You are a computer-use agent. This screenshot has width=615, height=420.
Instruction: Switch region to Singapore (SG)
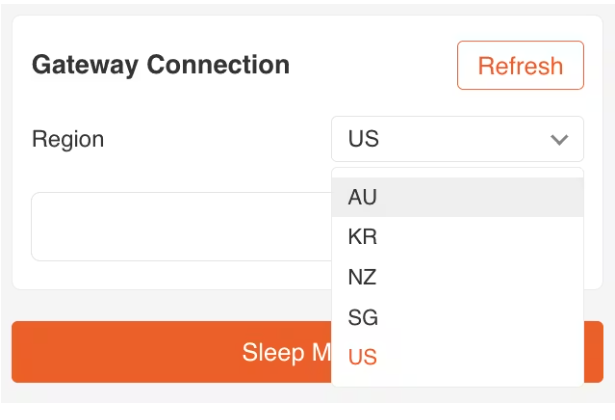coord(457,317)
